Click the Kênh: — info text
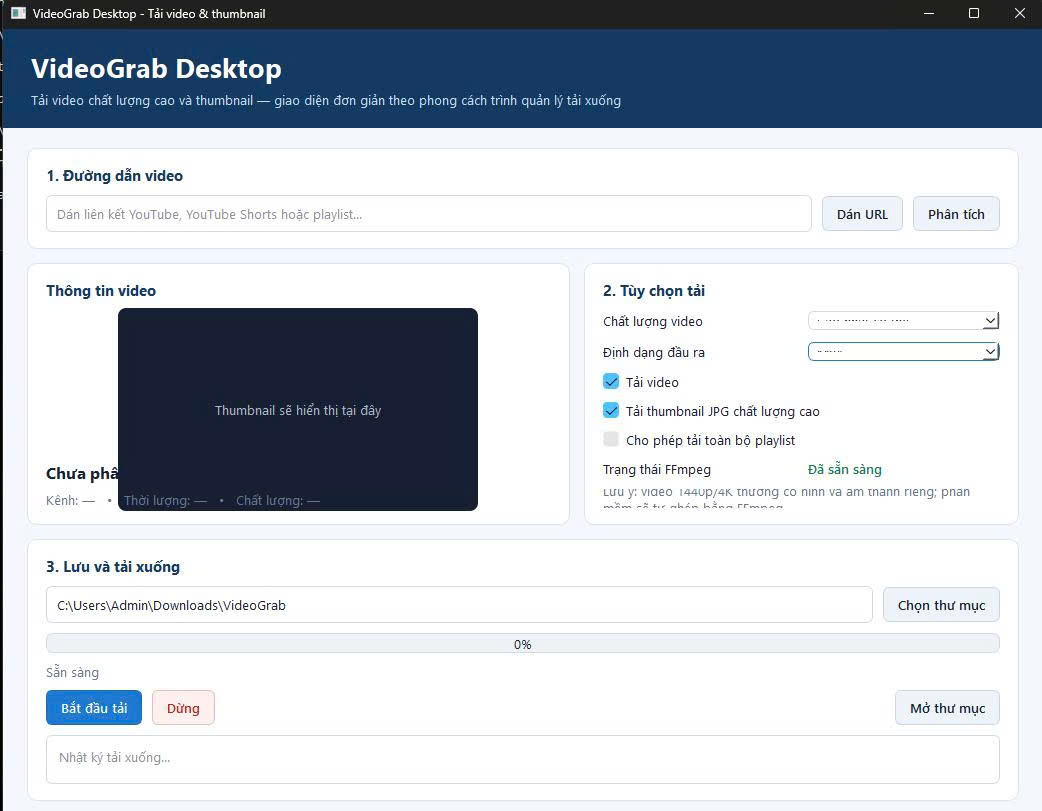 (70, 501)
